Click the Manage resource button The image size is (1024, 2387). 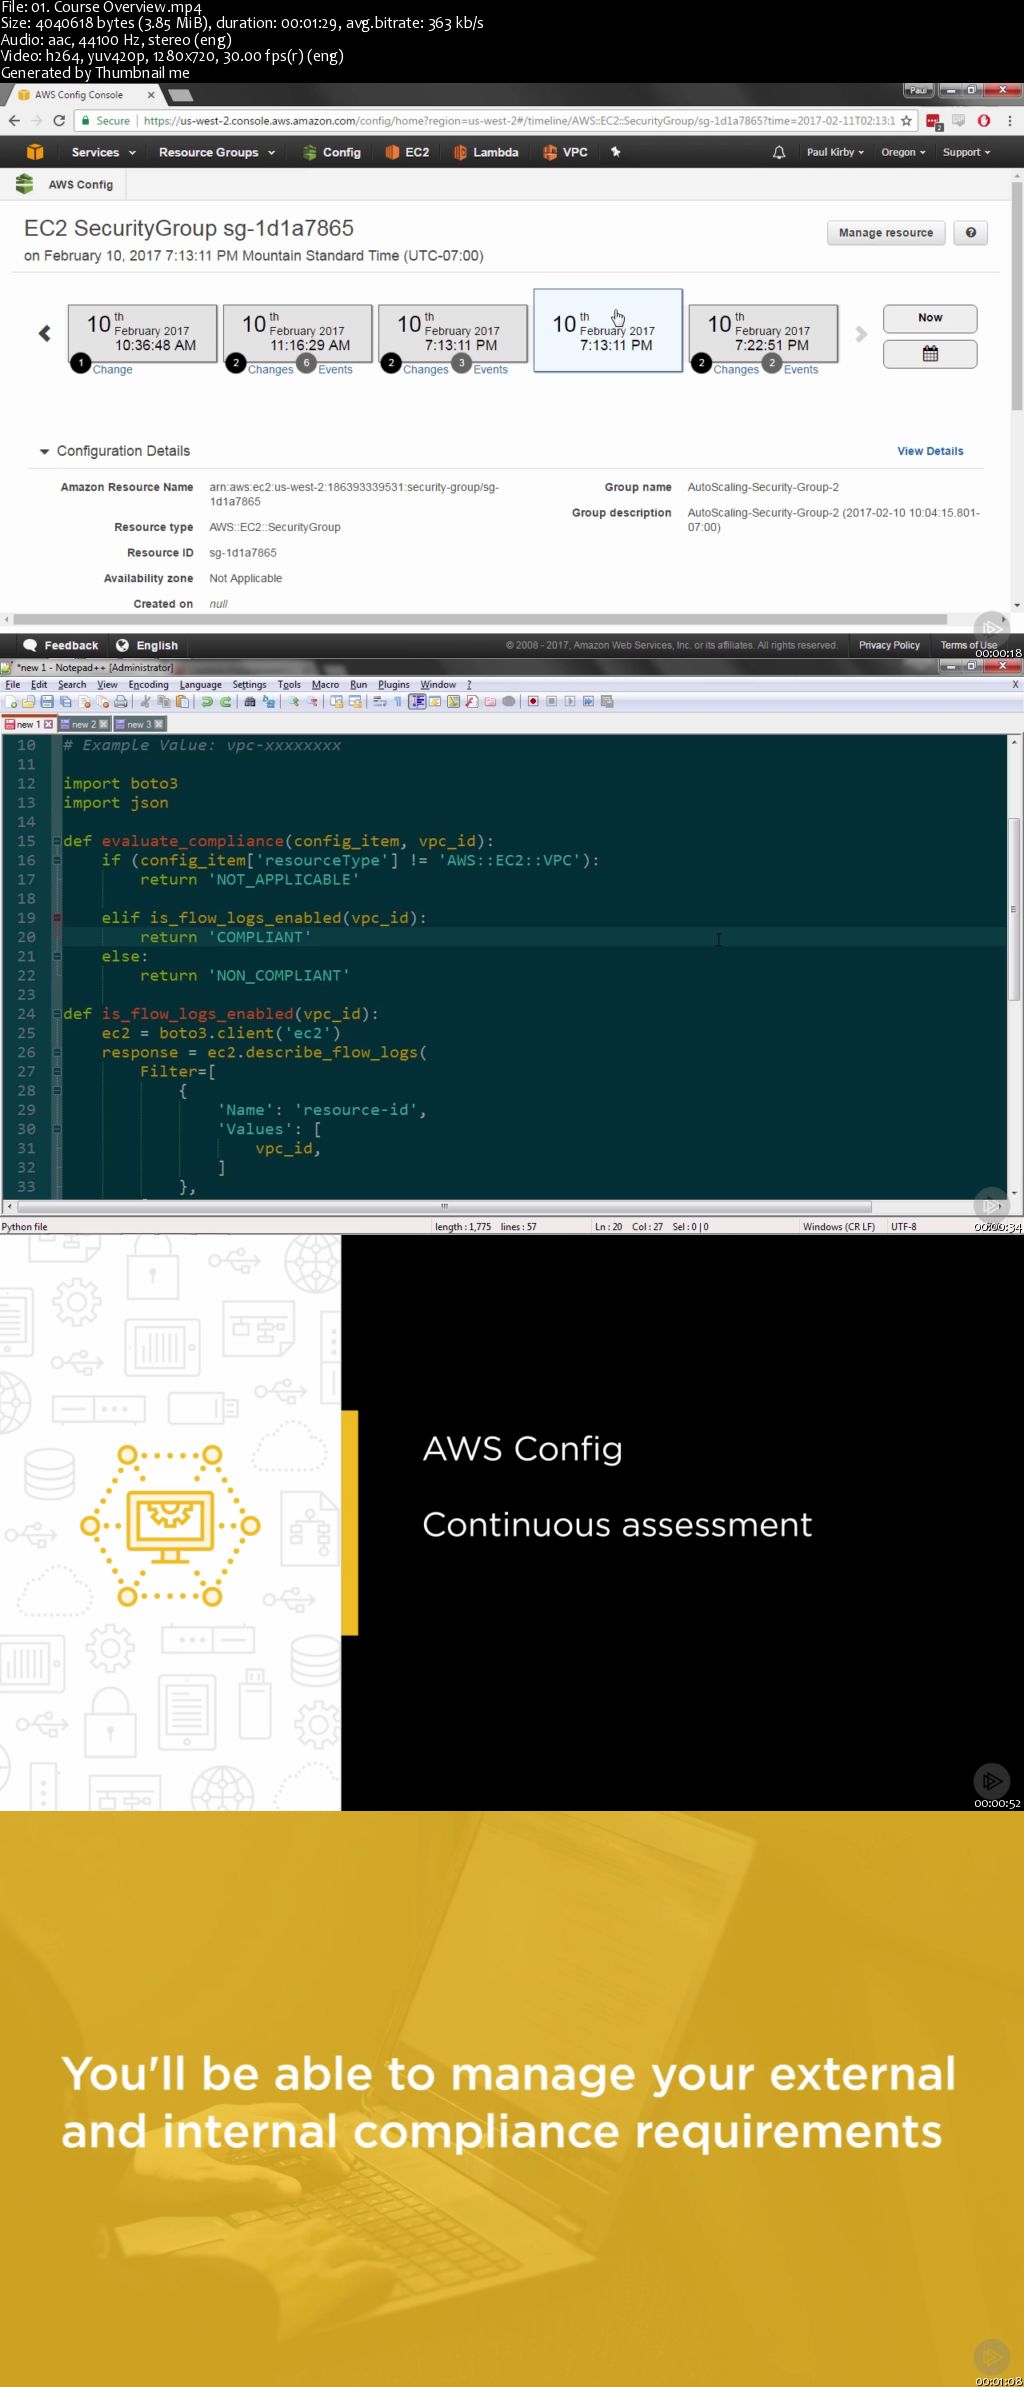(885, 233)
